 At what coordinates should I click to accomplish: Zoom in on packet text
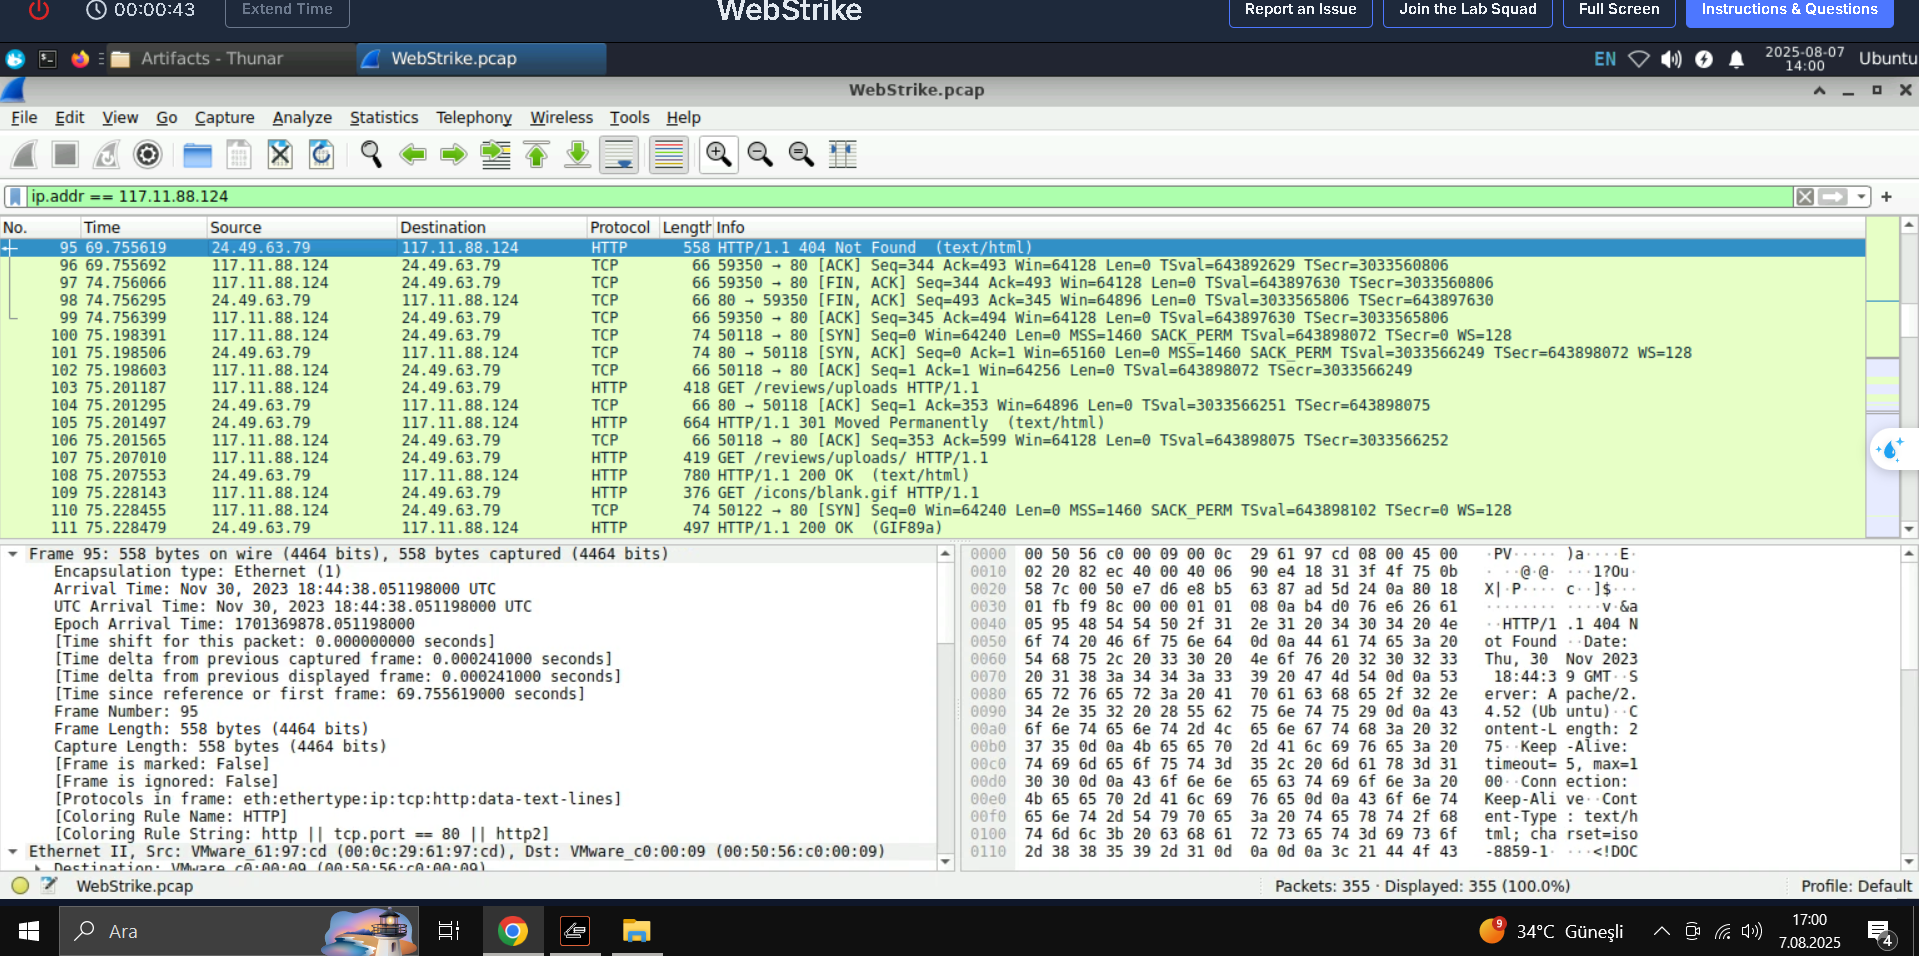pyautogui.click(x=718, y=154)
